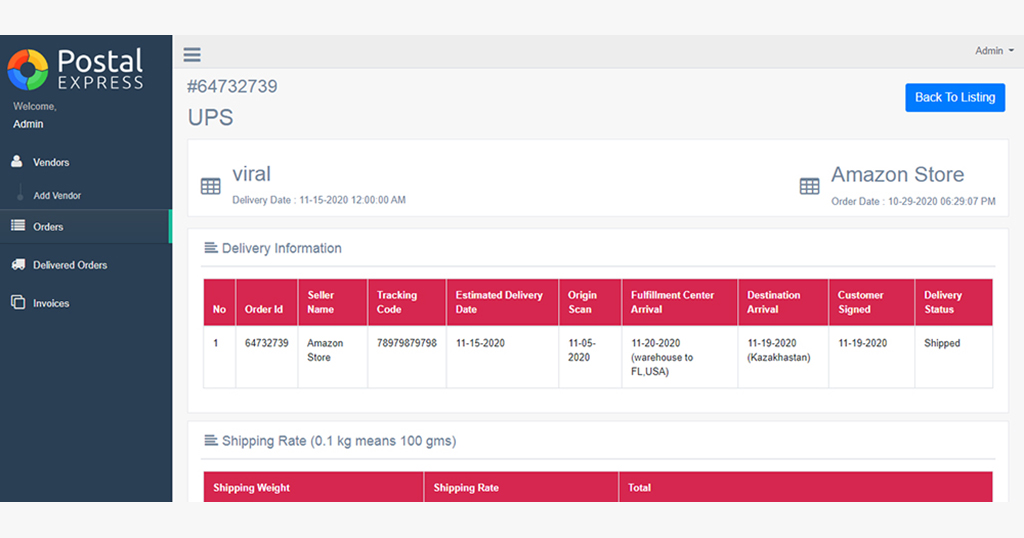
Task: Click the table icon beside Amazon Store
Action: 809,186
